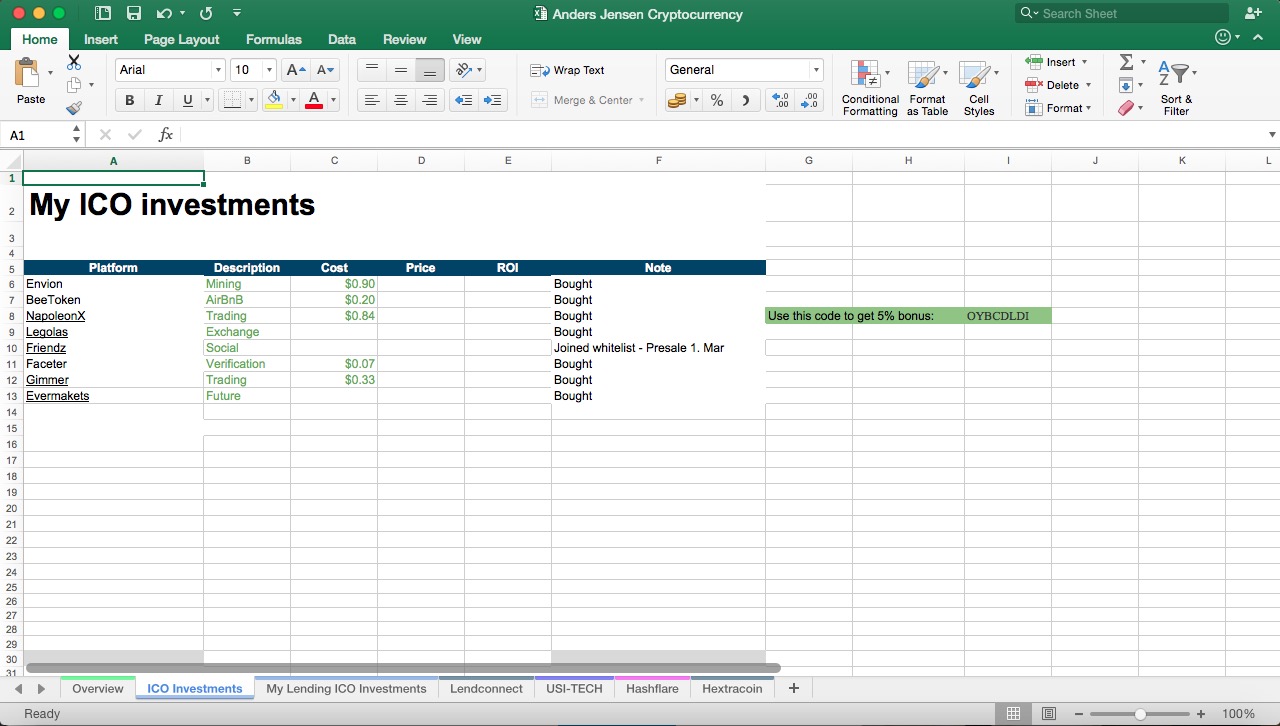Open the font name Arial dropdown
Screen dimensions: 1280x726
tap(217, 70)
